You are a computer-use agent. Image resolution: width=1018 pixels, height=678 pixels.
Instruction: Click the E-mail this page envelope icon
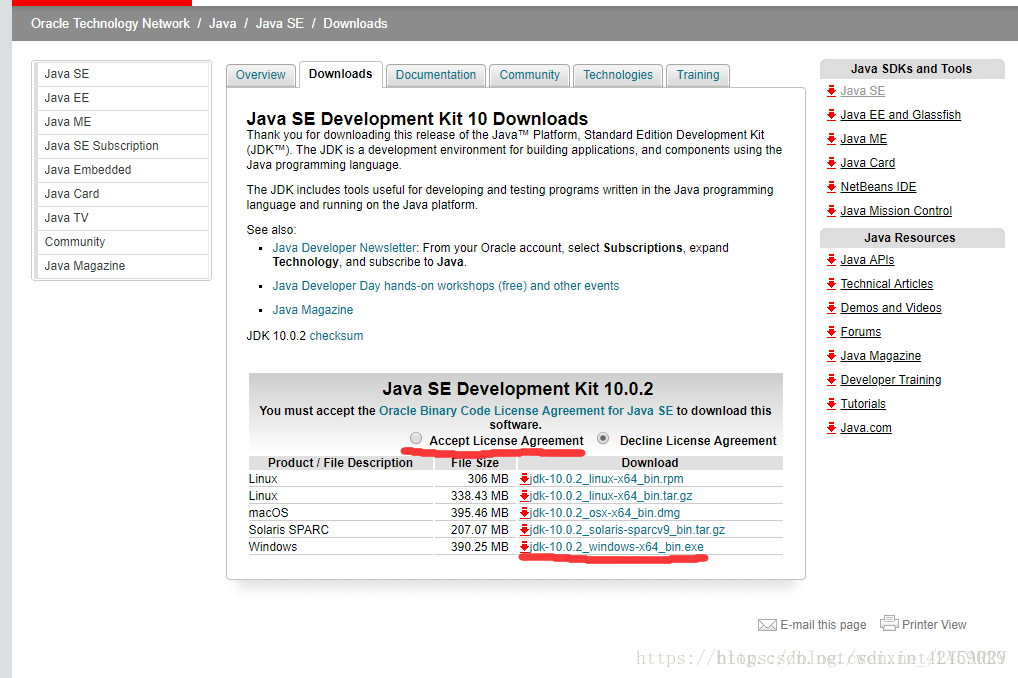click(x=768, y=624)
